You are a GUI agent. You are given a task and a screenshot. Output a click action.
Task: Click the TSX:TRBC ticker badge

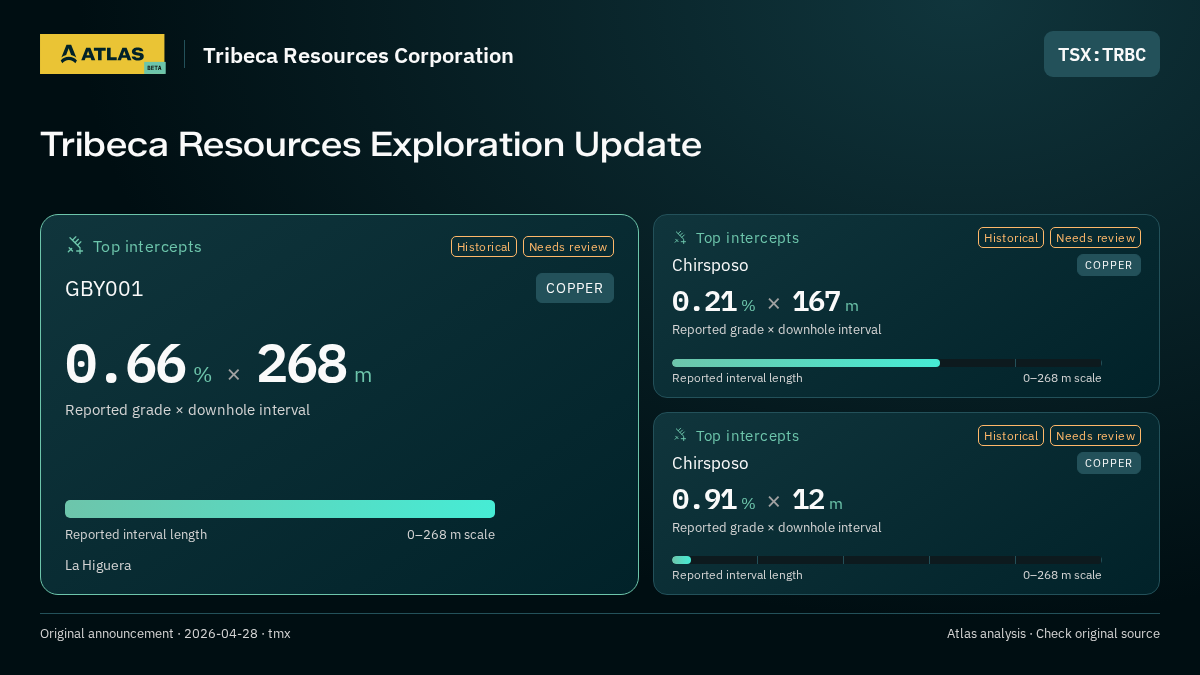pyautogui.click(x=1102, y=54)
